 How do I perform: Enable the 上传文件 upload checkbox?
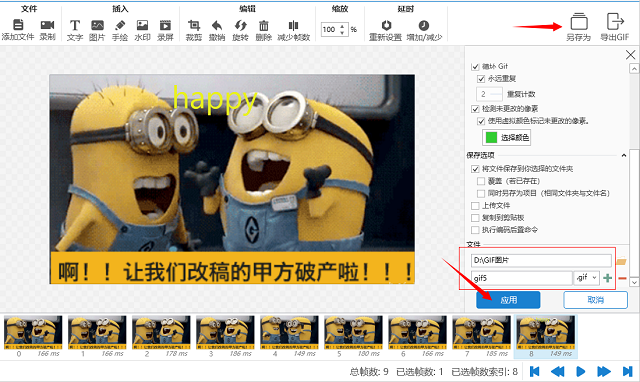[475, 206]
